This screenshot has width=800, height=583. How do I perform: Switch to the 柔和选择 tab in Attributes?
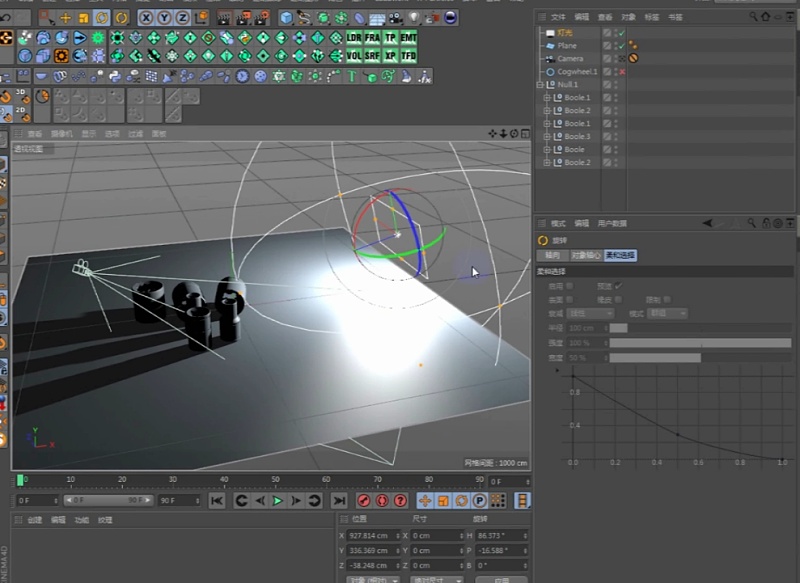[621, 254]
